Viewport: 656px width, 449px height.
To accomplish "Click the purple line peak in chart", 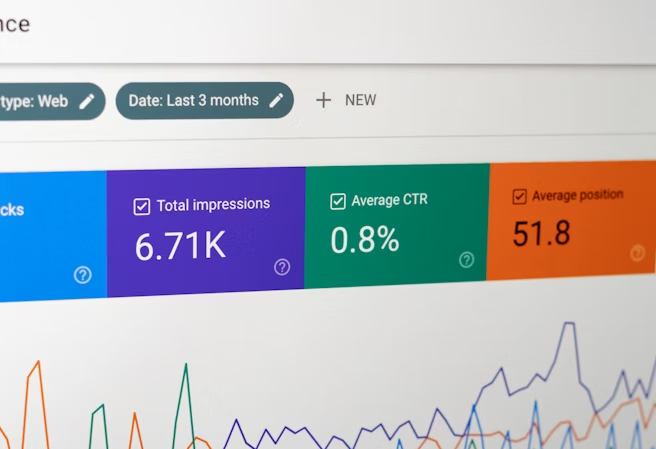I will (x=568, y=325).
